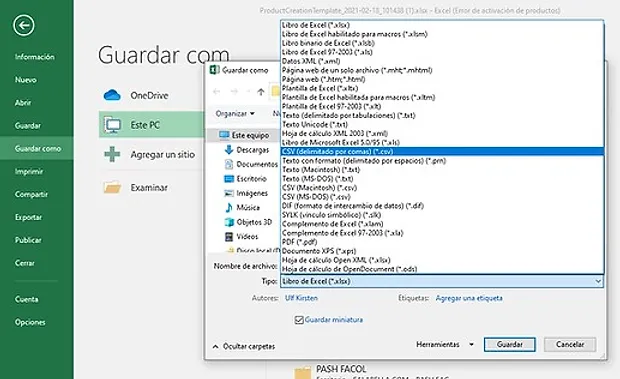Open the Exportar menu item
Screen dimensions: 620x379
(x=28, y=217)
